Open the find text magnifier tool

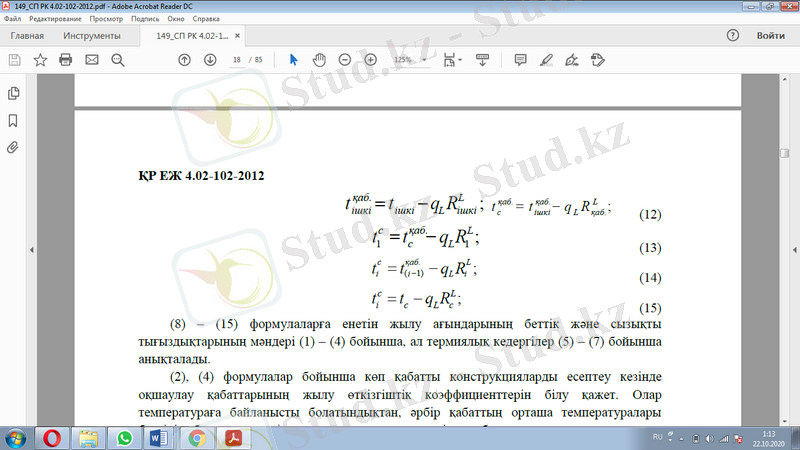(x=118, y=60)
